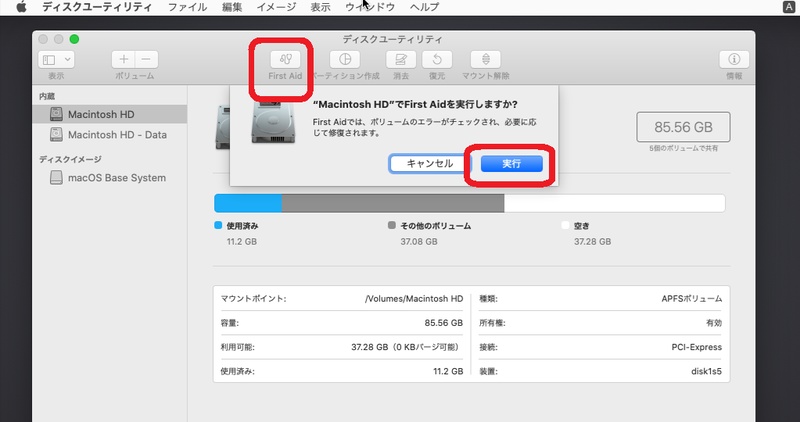Open the ファイル (File) menu
Screen dimensions: 800x422
tap(187, 7)
